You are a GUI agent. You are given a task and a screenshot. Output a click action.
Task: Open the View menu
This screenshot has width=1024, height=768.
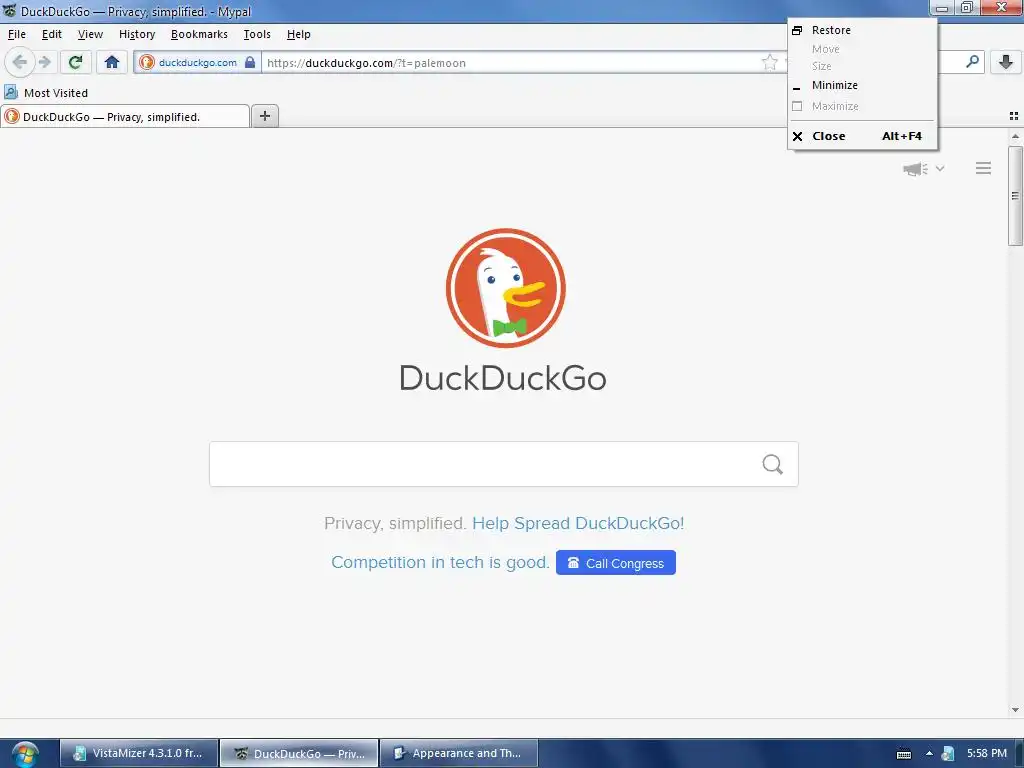[90, 34]
